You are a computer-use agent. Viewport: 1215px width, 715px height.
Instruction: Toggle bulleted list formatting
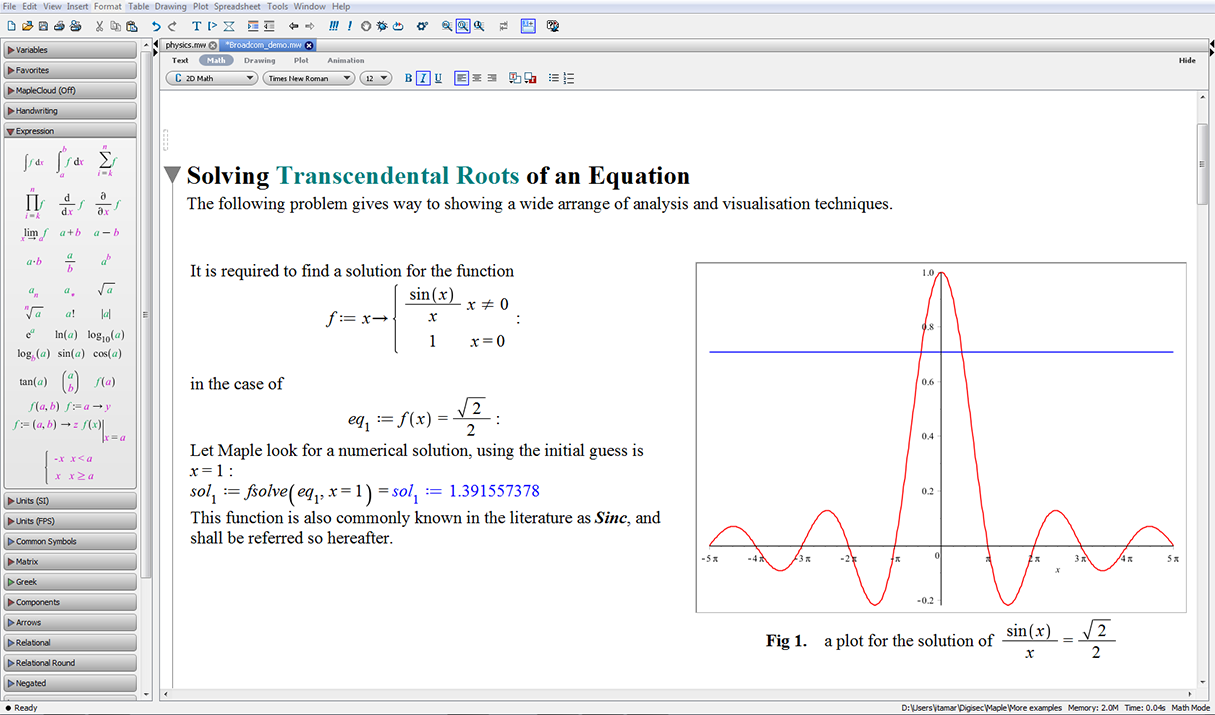point(553,78)
